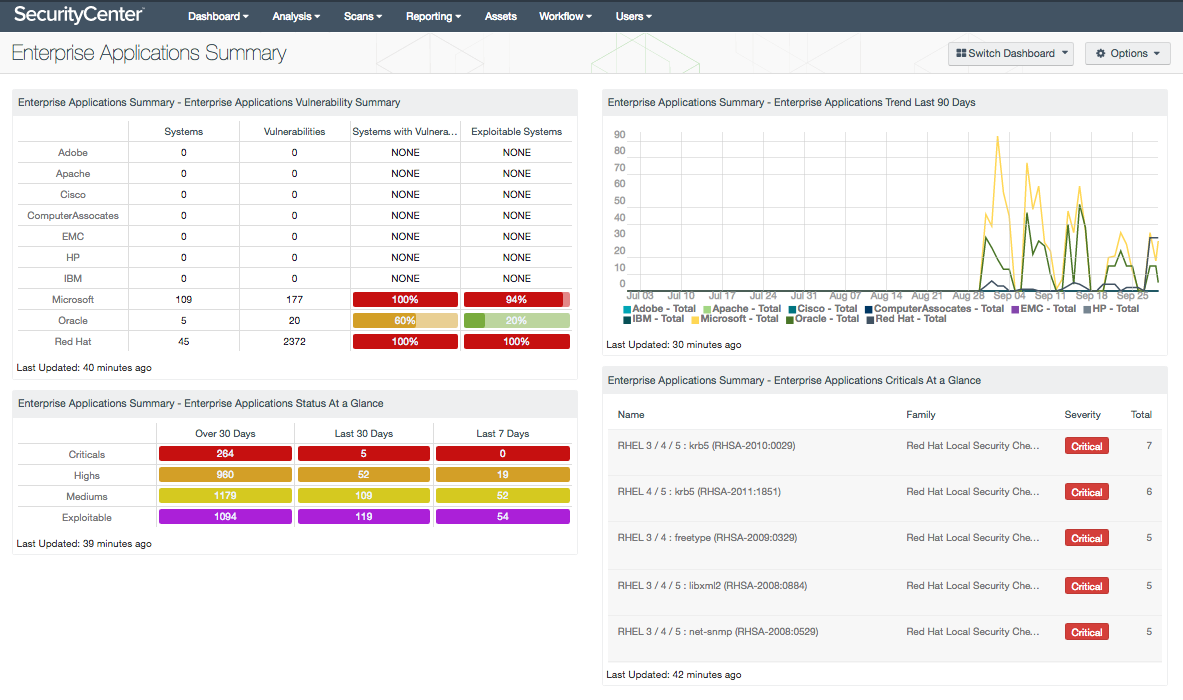
Task: Click the SecurityCenter logo
Action: click(x=78, y=14)
